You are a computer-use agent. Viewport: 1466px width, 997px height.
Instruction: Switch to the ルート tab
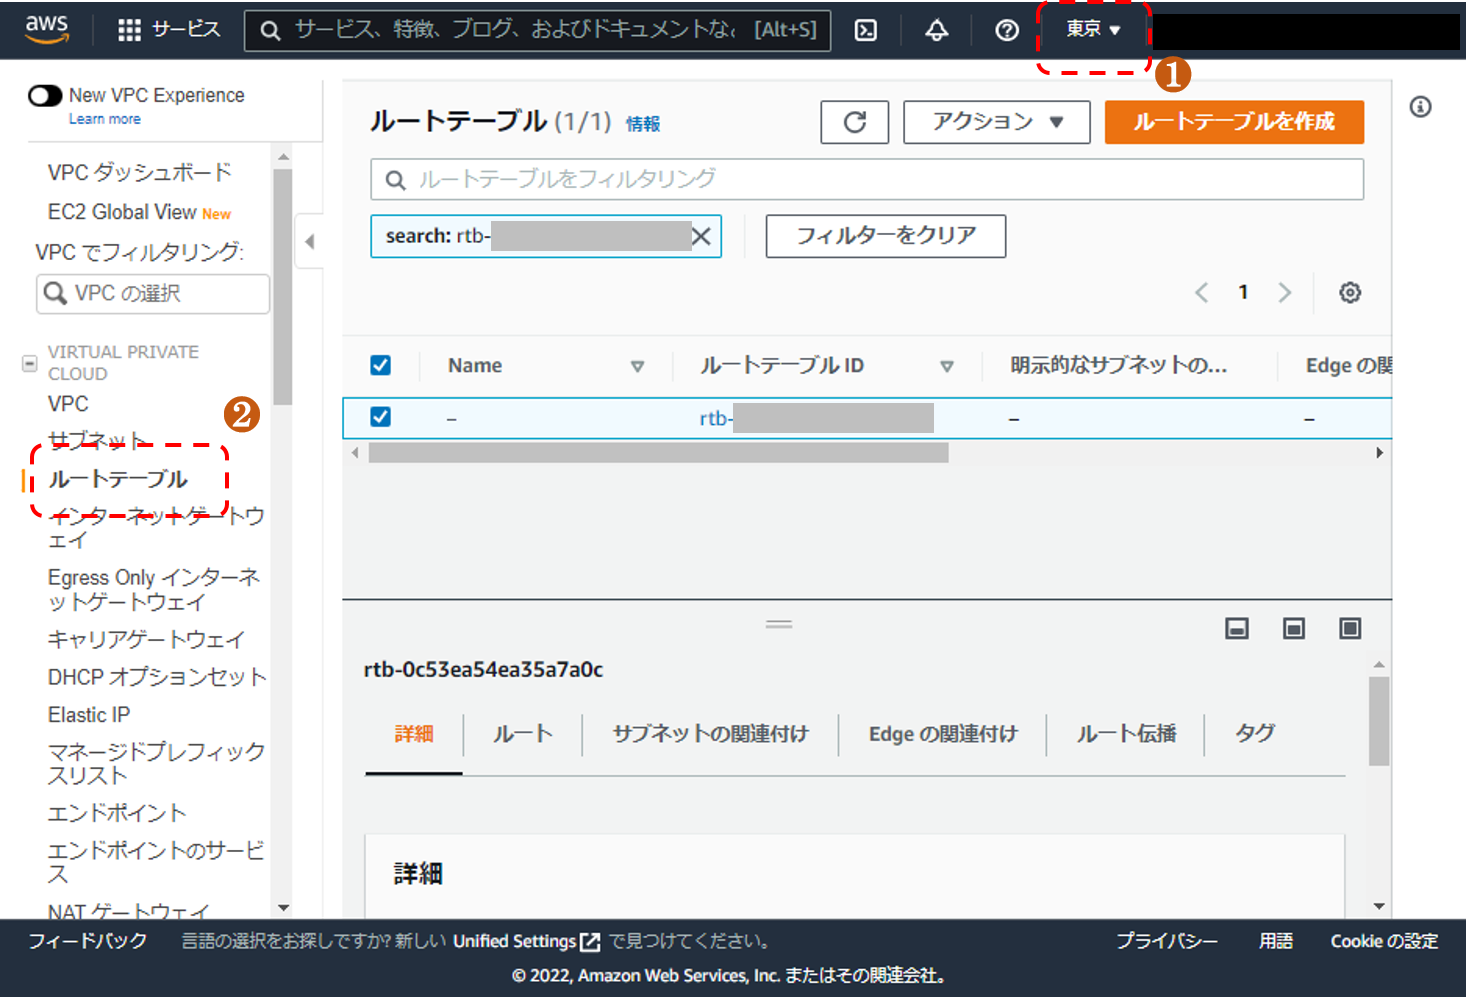pyautogui.click(x=522, y=734)
